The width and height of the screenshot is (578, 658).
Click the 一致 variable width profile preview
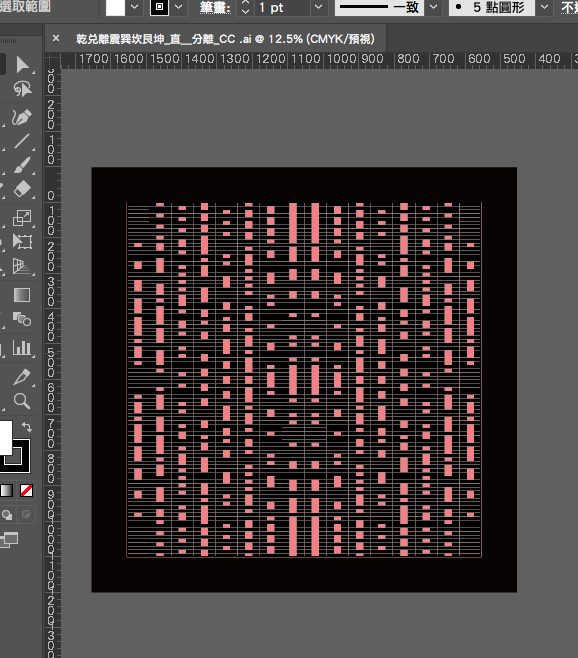pos(381,8)
